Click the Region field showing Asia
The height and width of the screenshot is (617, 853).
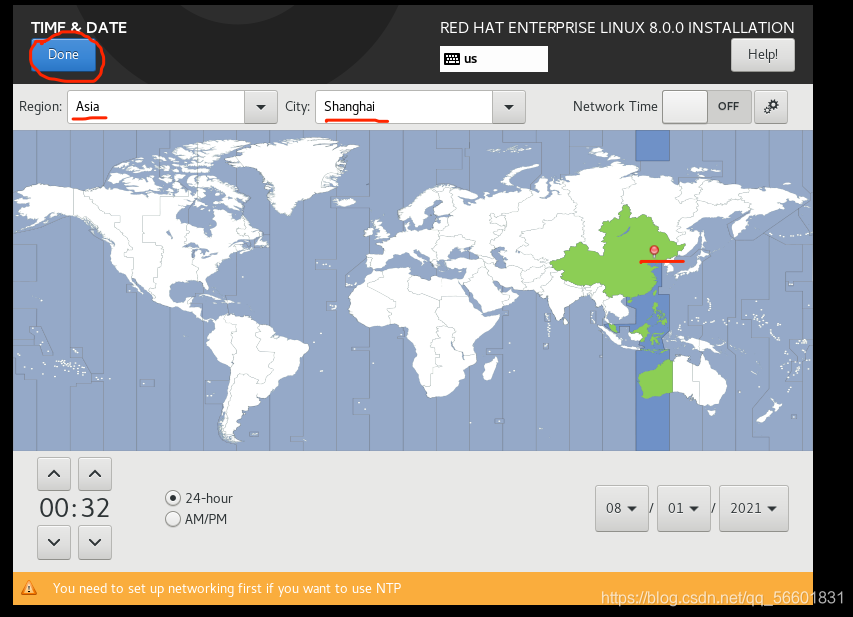point(156,107)
